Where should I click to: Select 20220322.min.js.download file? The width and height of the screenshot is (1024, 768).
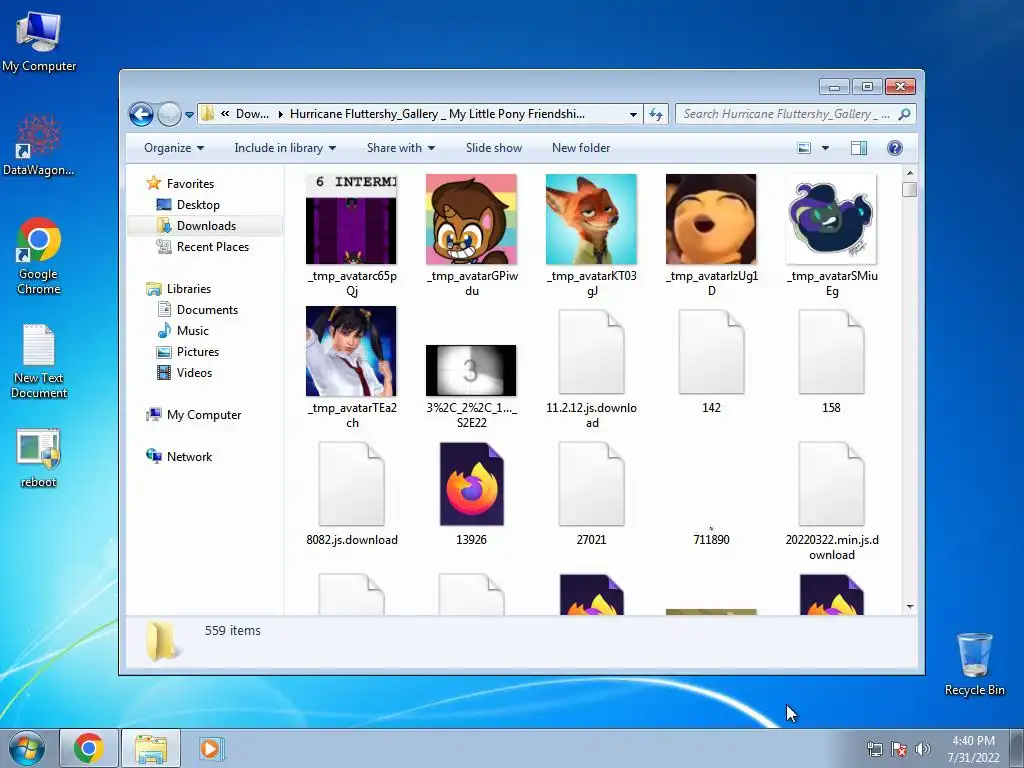point(831,501)
